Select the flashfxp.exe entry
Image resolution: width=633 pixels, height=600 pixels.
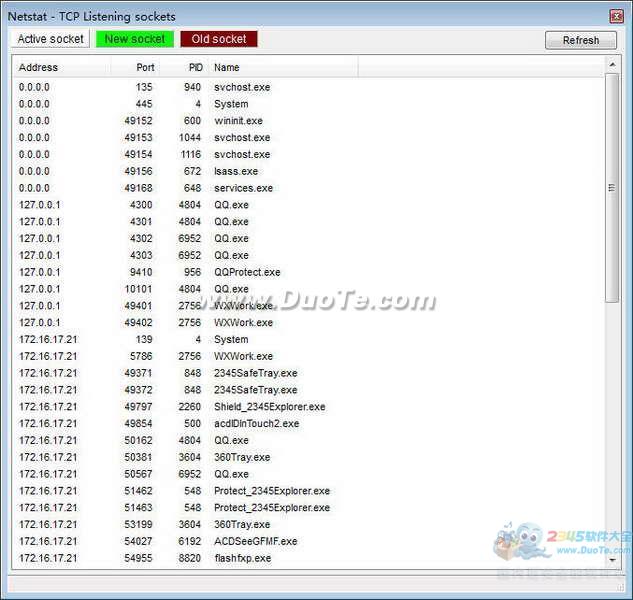tap(242, 558)
